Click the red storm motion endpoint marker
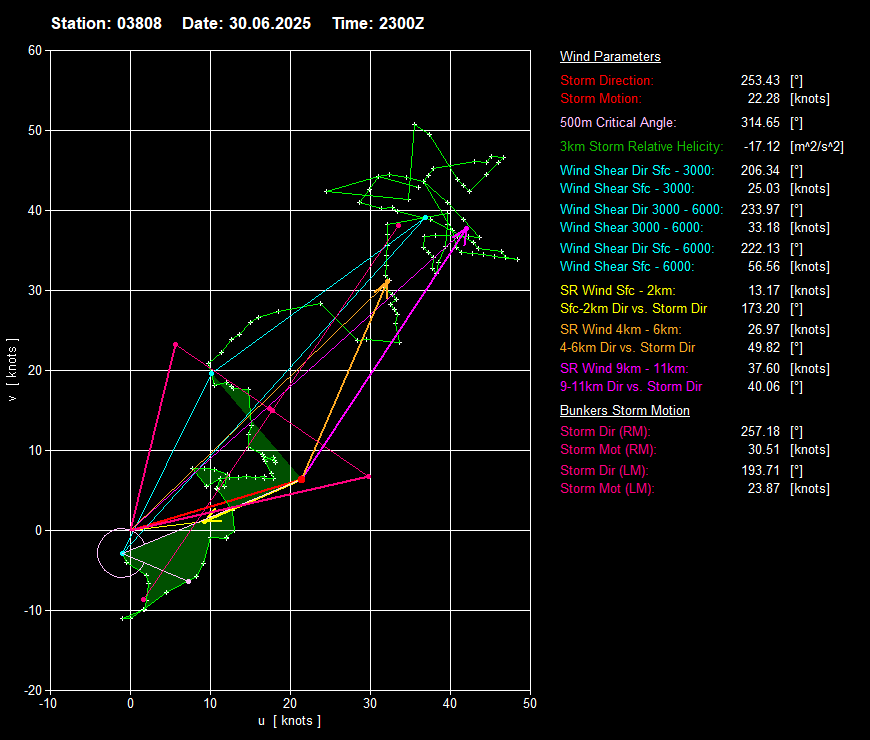 [x=301, y=479]
